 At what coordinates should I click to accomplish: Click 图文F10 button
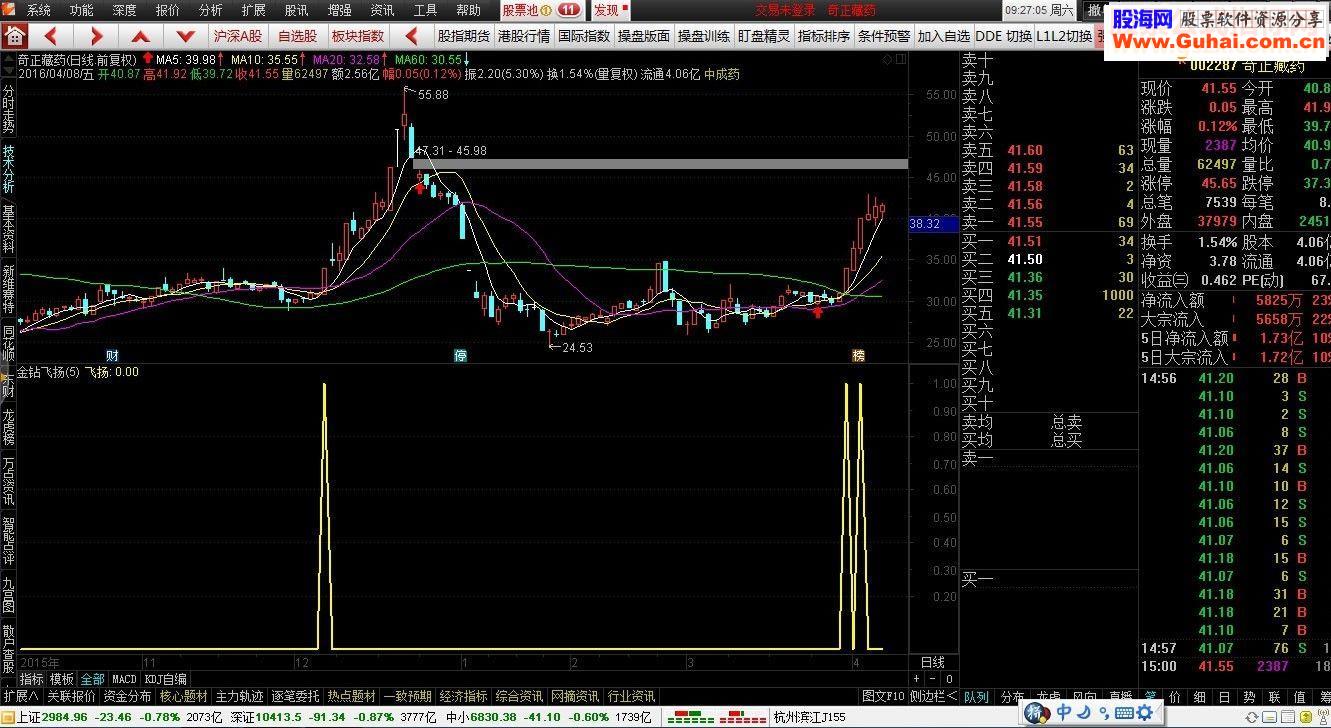pyautogui.click(x=883, y=696)
